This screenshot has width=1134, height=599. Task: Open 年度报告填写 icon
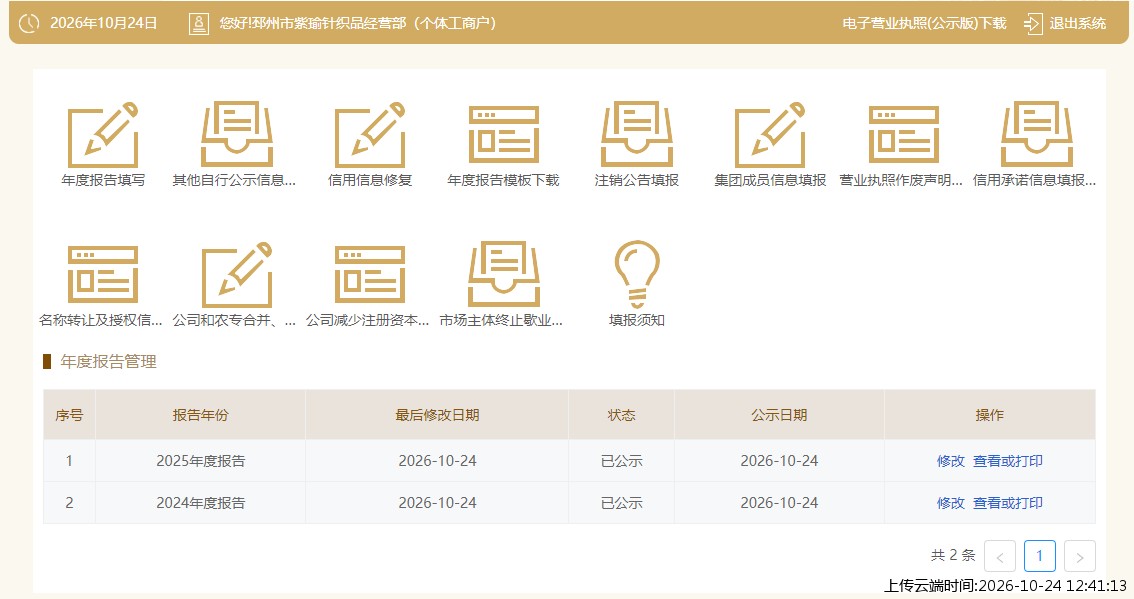click(103, 135)
